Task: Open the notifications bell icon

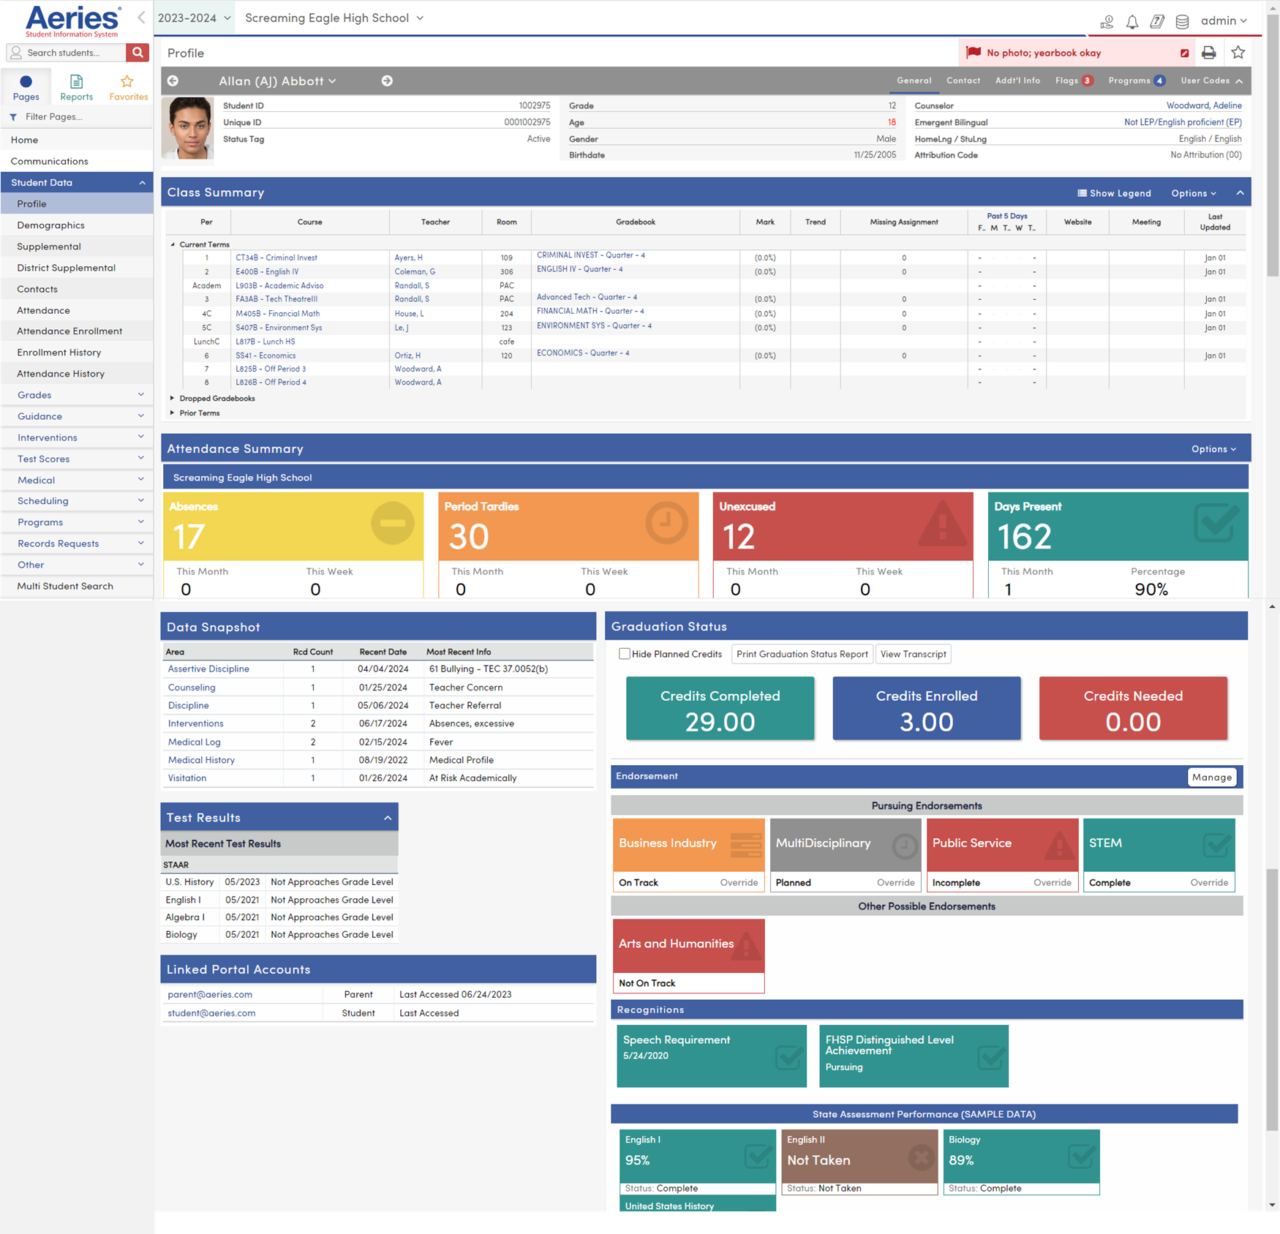Action: [x=1132, y=20]
